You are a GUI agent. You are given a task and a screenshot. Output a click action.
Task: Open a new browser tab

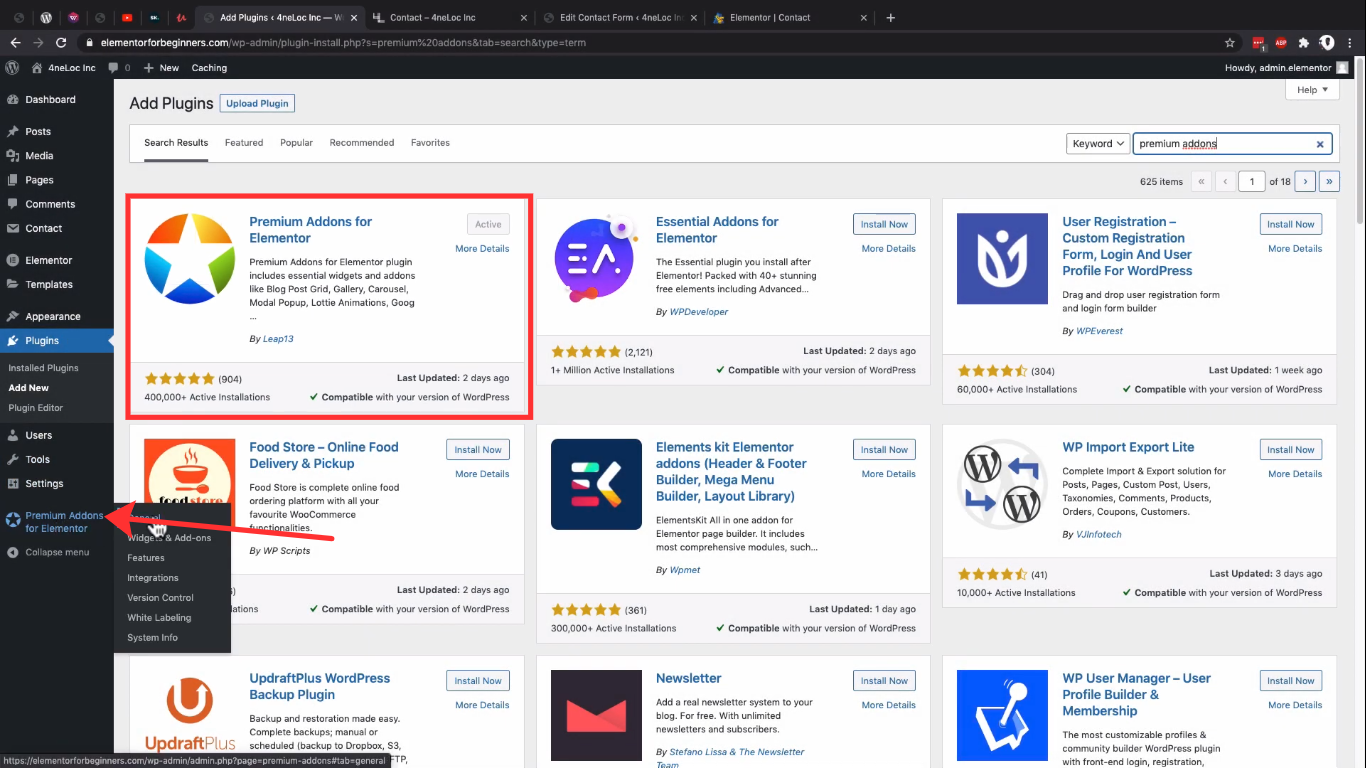pyautogui.click(x=891, y=17)
